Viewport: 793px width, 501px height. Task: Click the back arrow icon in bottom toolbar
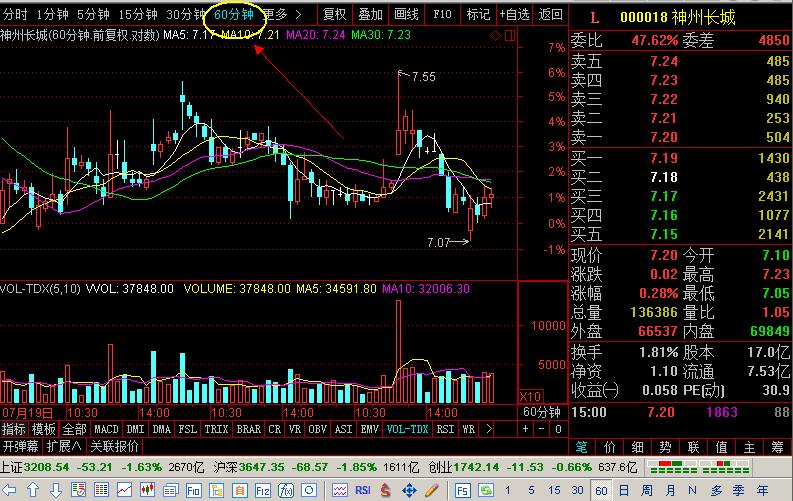(9, 490)
